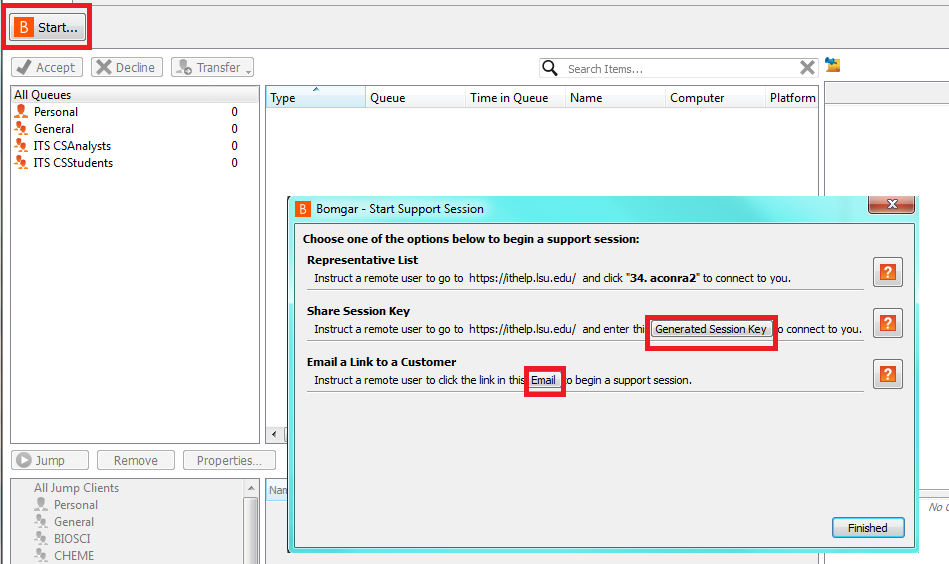
Task: Select the CHEME jump group
Action: pos(74,556)
